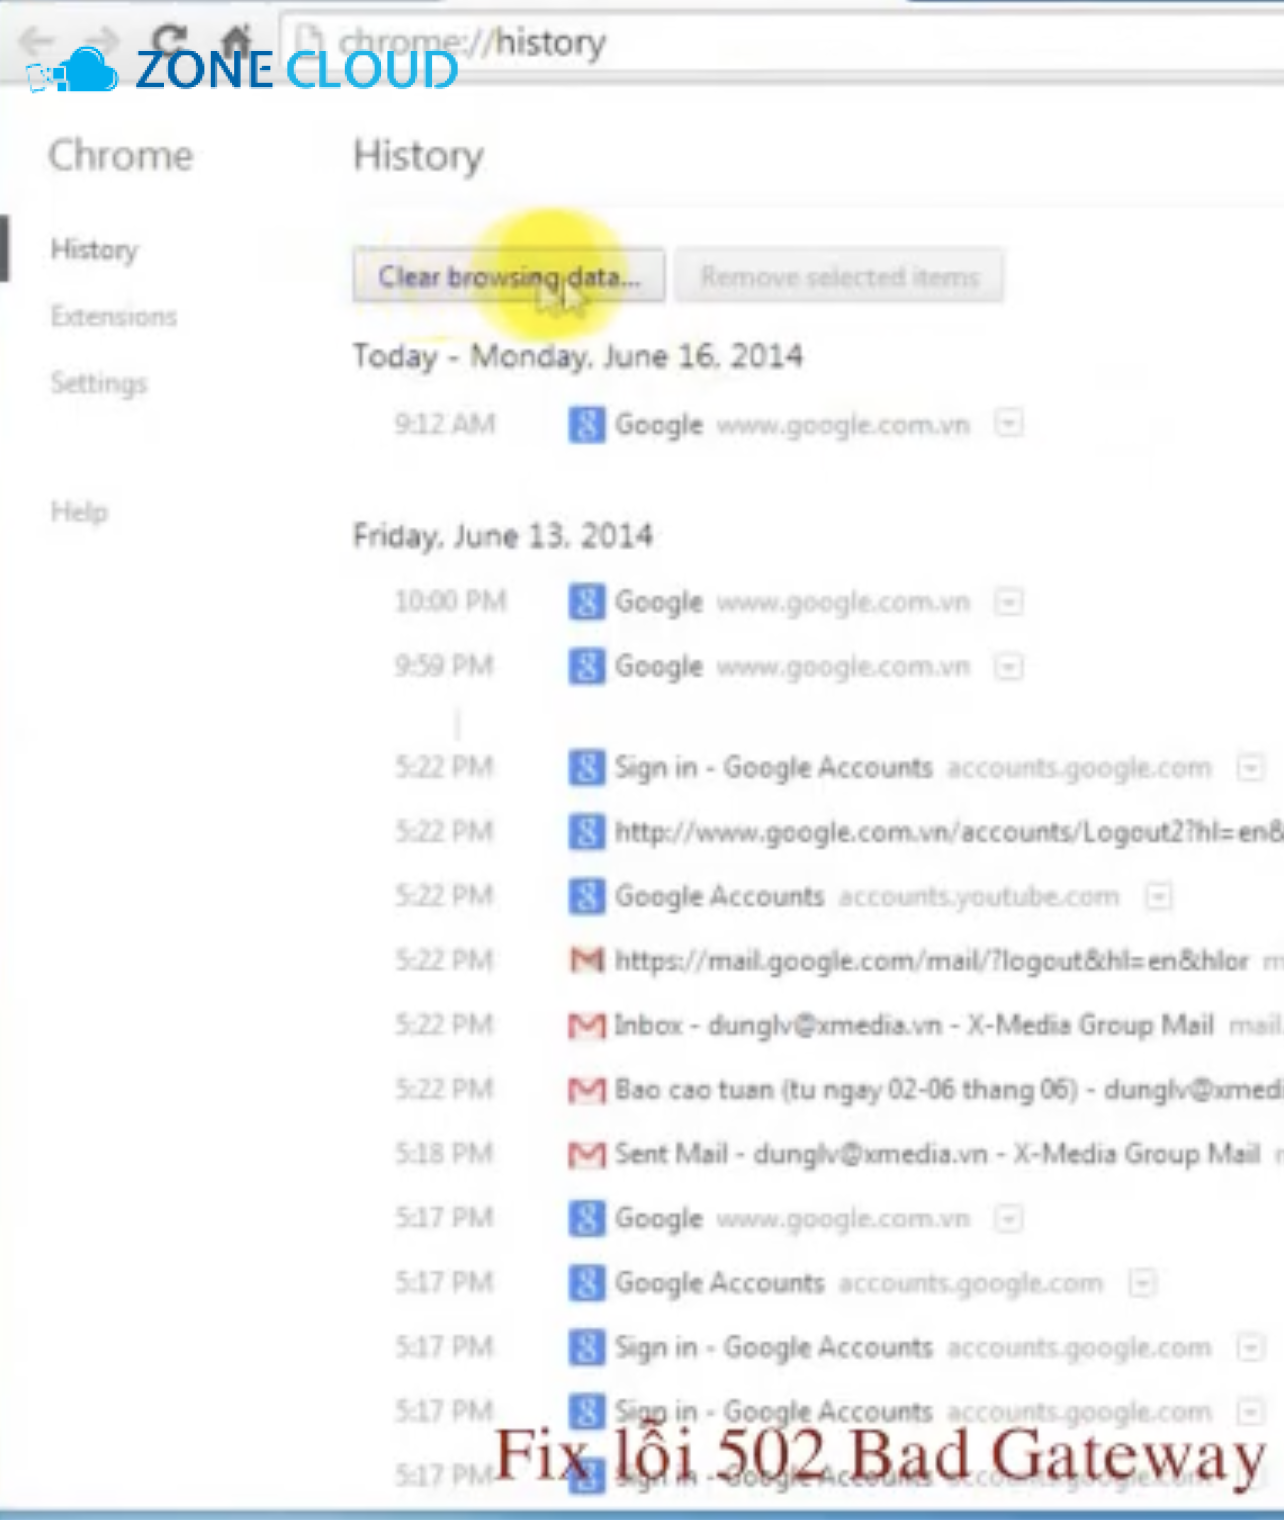This screenshot has width=1284, height=1520.
Task: Open the Help link in the sidebar
Action: point(79,512)
